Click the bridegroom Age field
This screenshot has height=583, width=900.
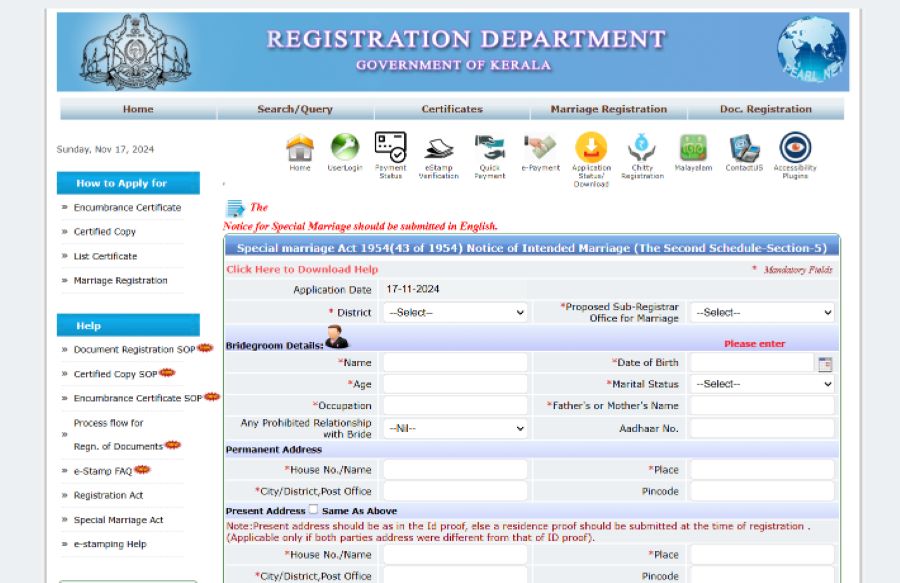(x=455, y=384)
